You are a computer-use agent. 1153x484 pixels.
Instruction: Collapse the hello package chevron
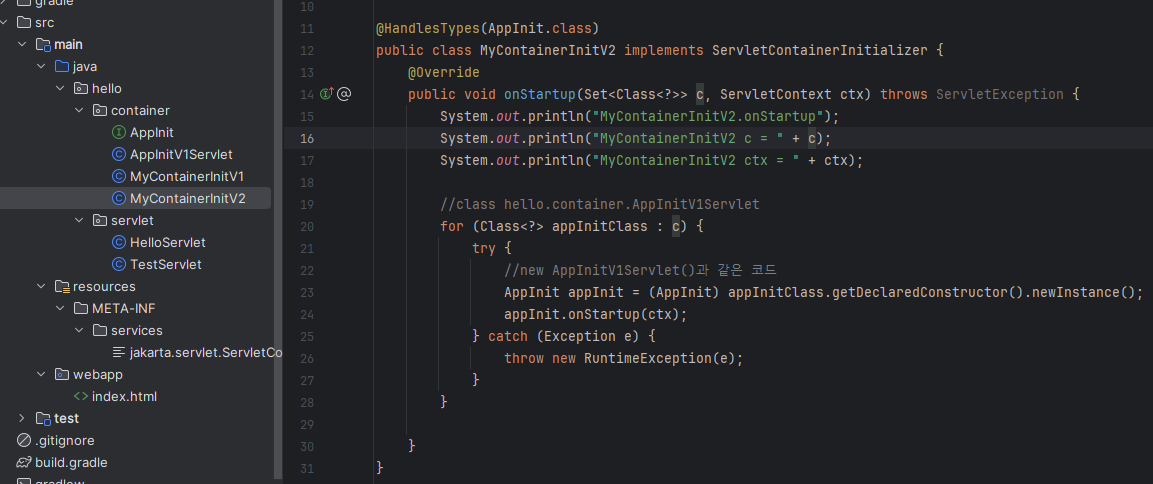pos(60,89)
